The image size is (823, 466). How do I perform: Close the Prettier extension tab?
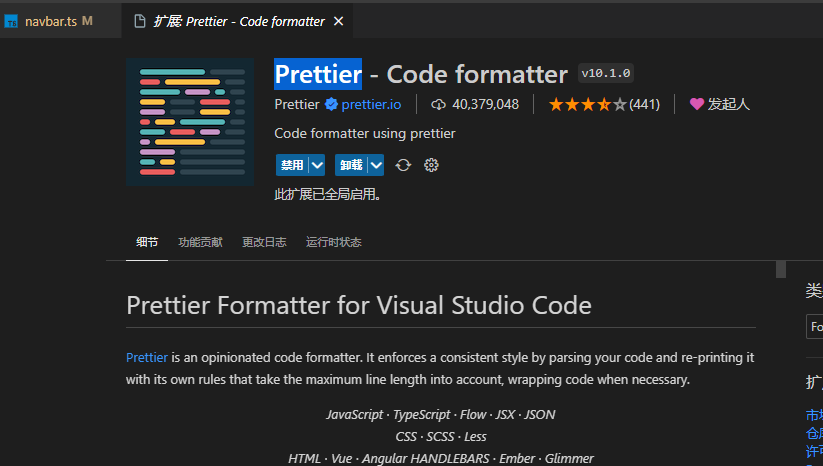(339, 21)
